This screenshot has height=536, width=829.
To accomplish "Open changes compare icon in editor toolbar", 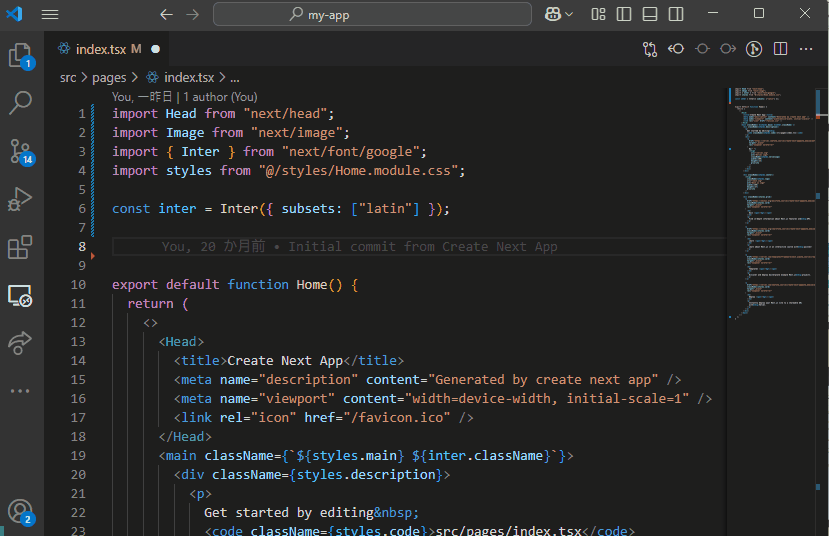I will (x=650, y=49).
